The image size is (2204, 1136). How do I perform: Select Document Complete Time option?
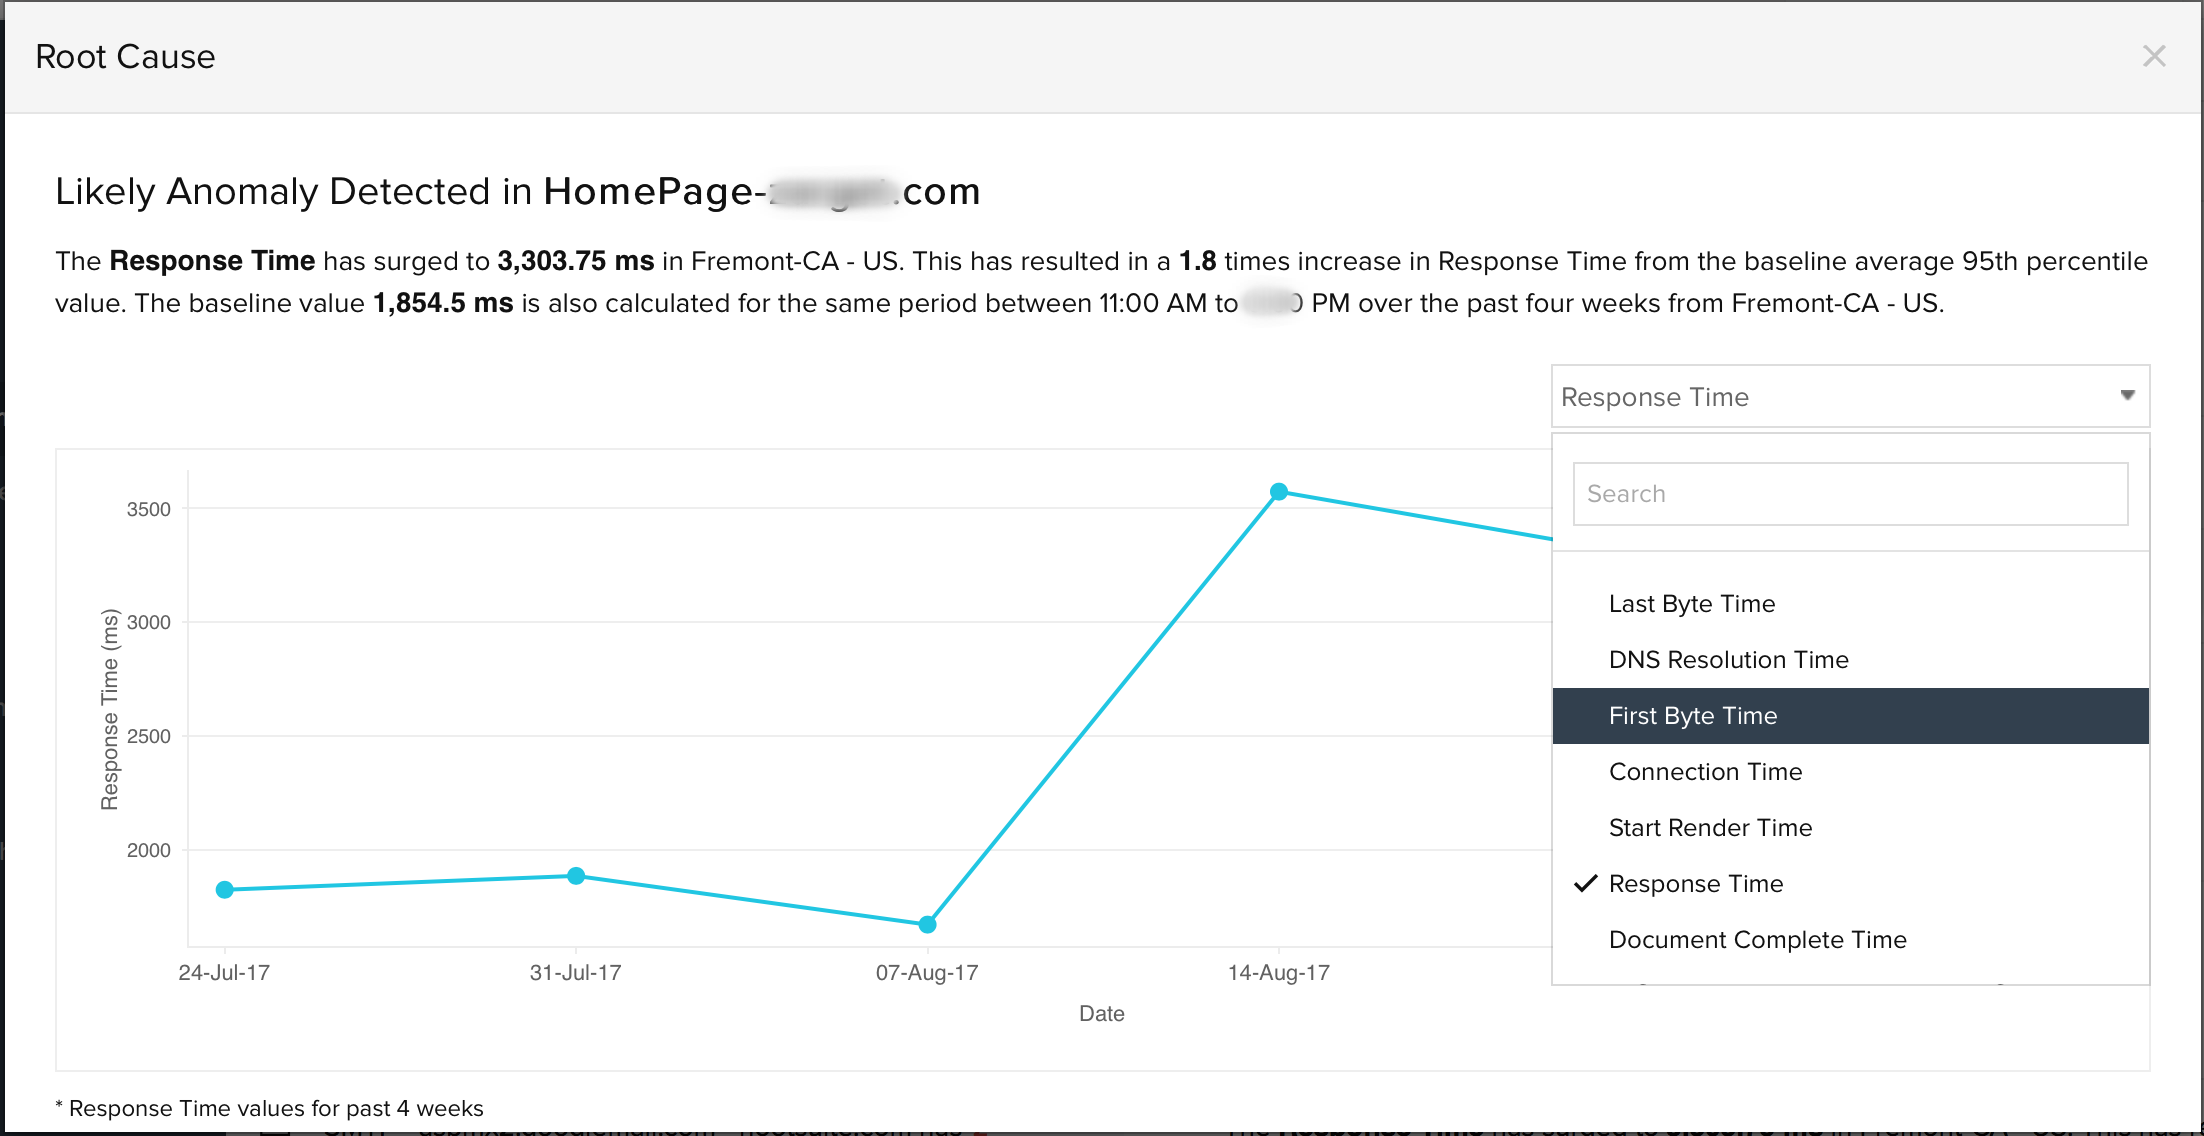point(1757,940)
